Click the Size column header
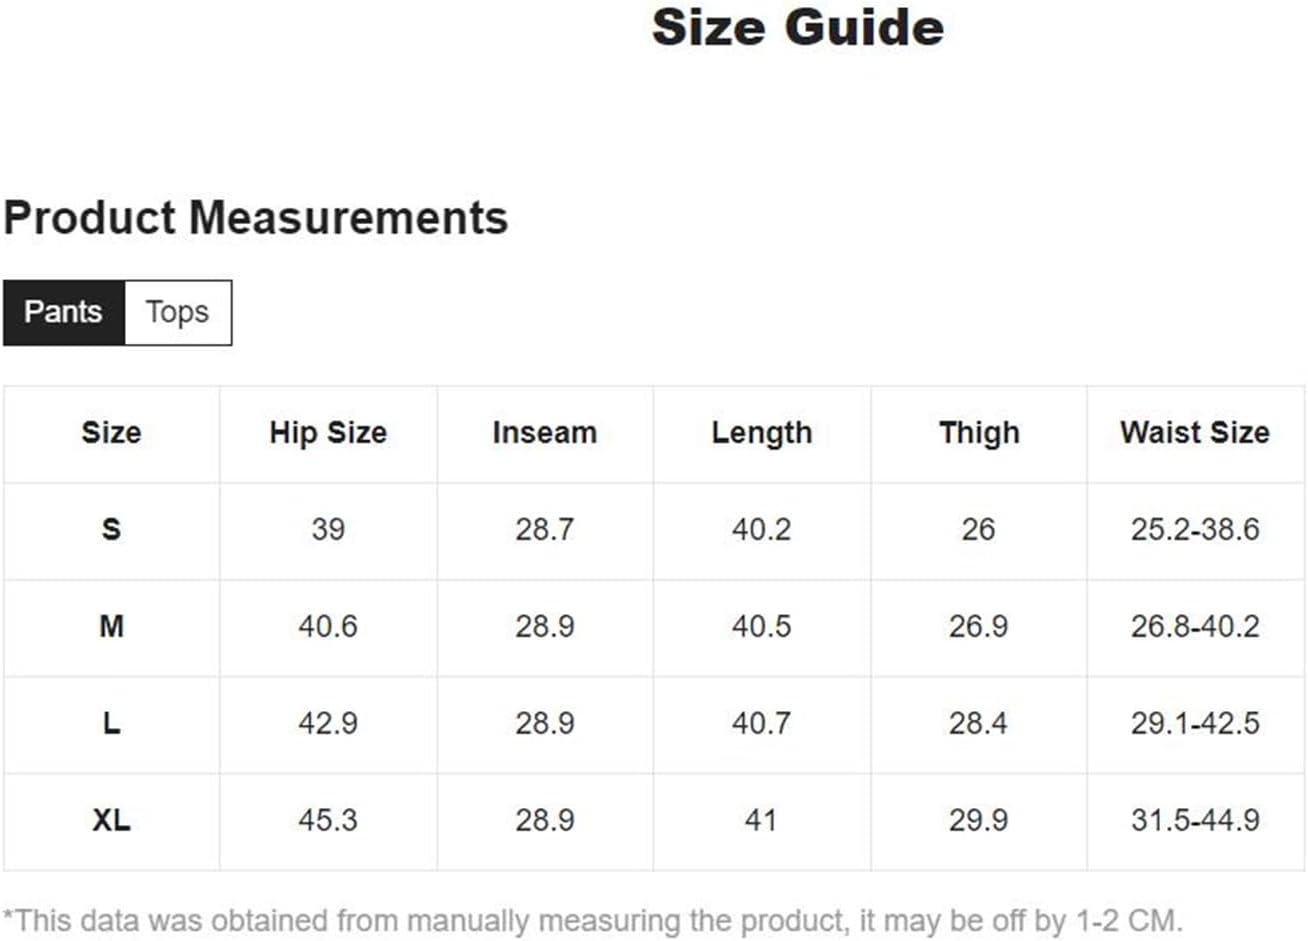This screenshot has width=1308, height=941. [111, 433]
